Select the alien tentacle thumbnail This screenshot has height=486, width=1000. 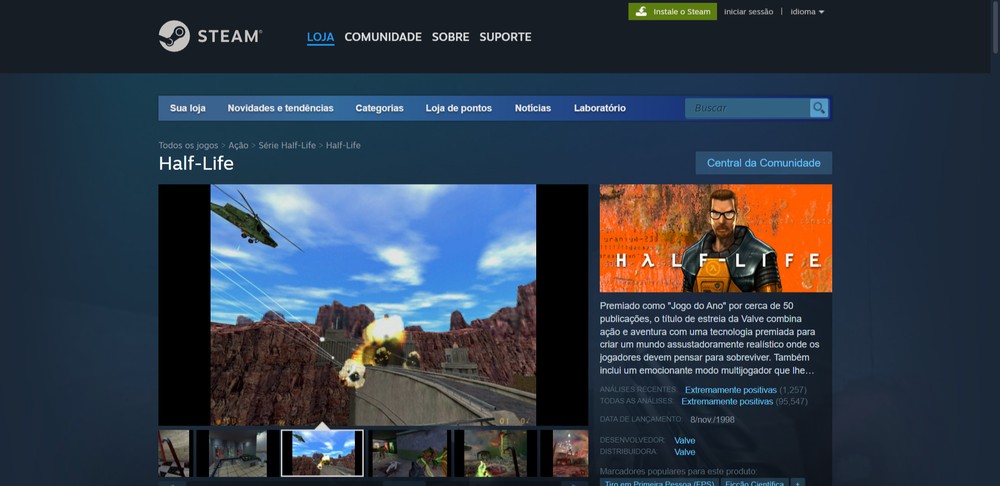[x=495, y=453]
